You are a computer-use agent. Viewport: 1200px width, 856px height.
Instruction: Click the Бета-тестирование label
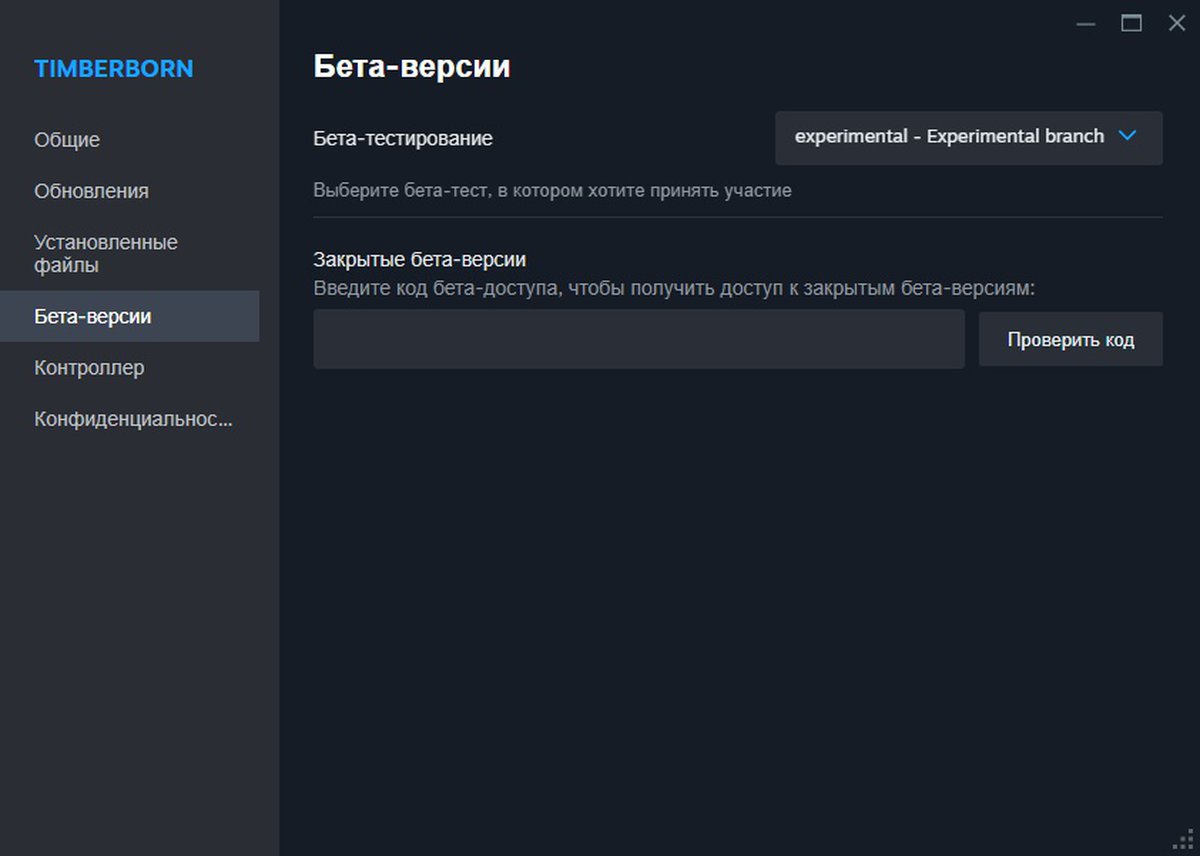[x=403, y=139]
